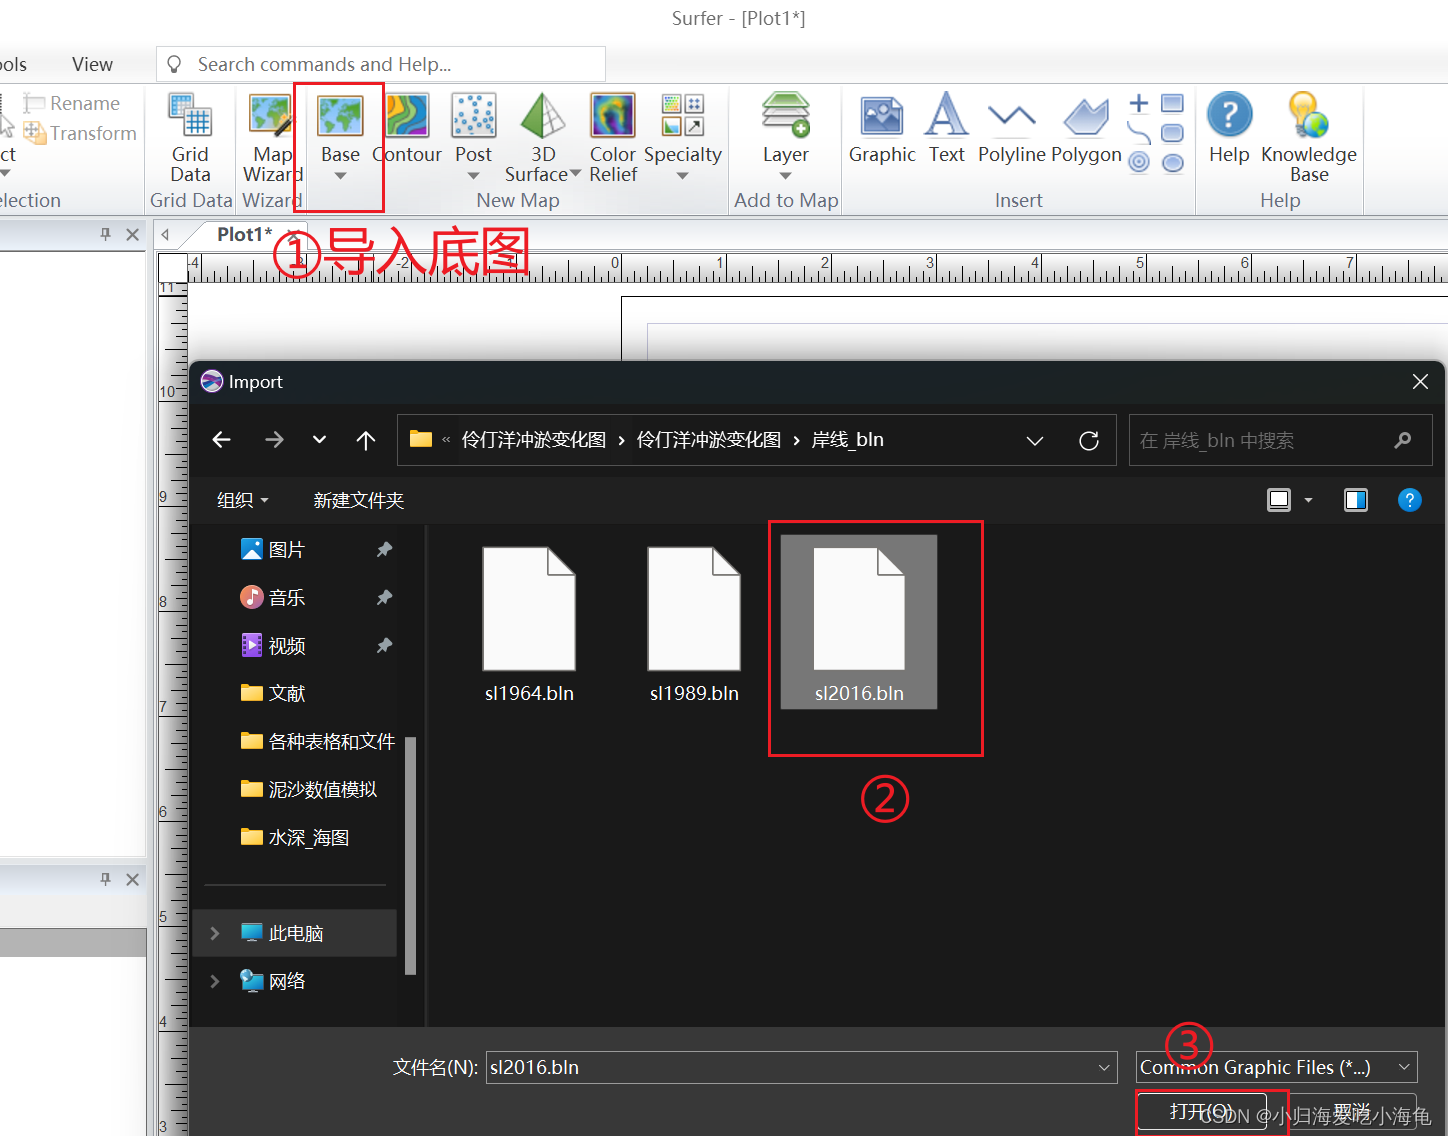Click the Grid Data icon
This screenshot has height=1136, width=1448.
tap(190, 115)
